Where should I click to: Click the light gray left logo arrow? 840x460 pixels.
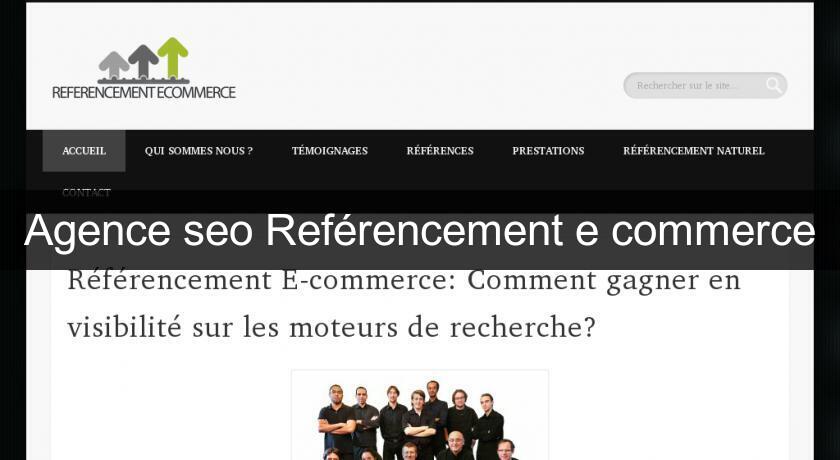(x=114, y=65)
